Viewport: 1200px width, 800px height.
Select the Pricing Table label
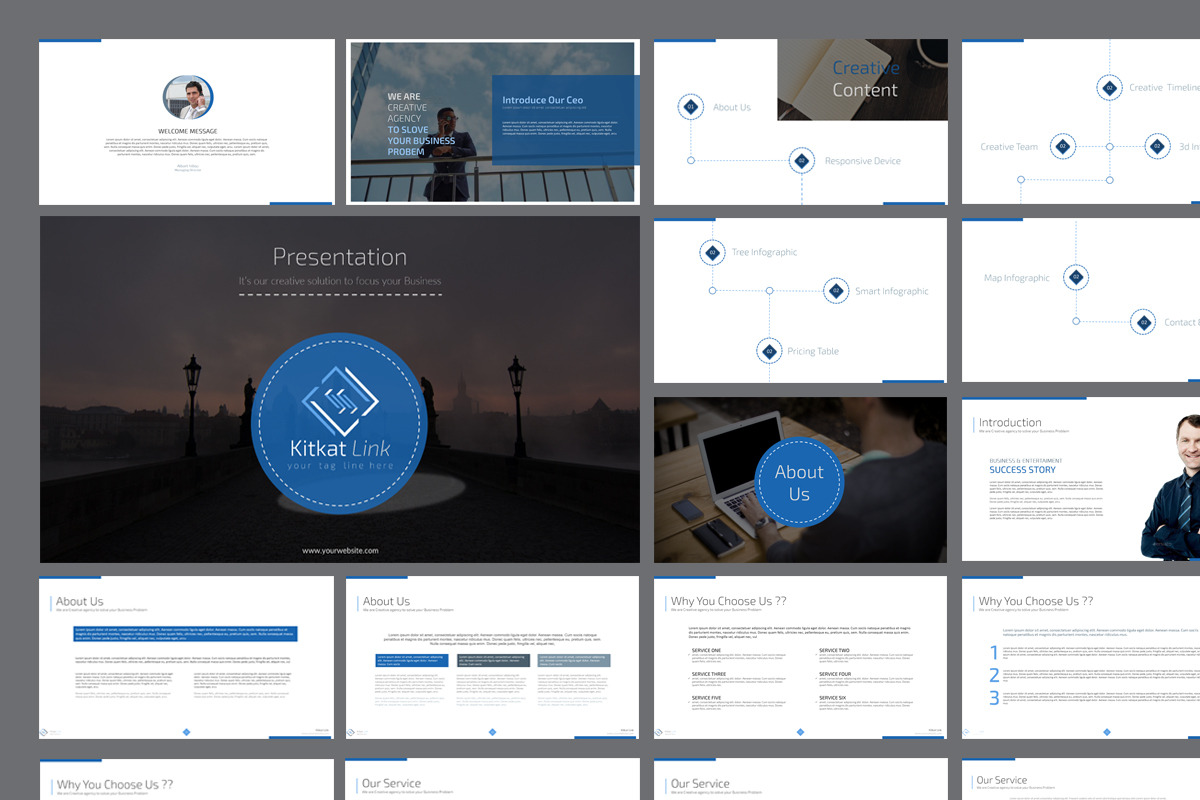[x=813, y=351]
